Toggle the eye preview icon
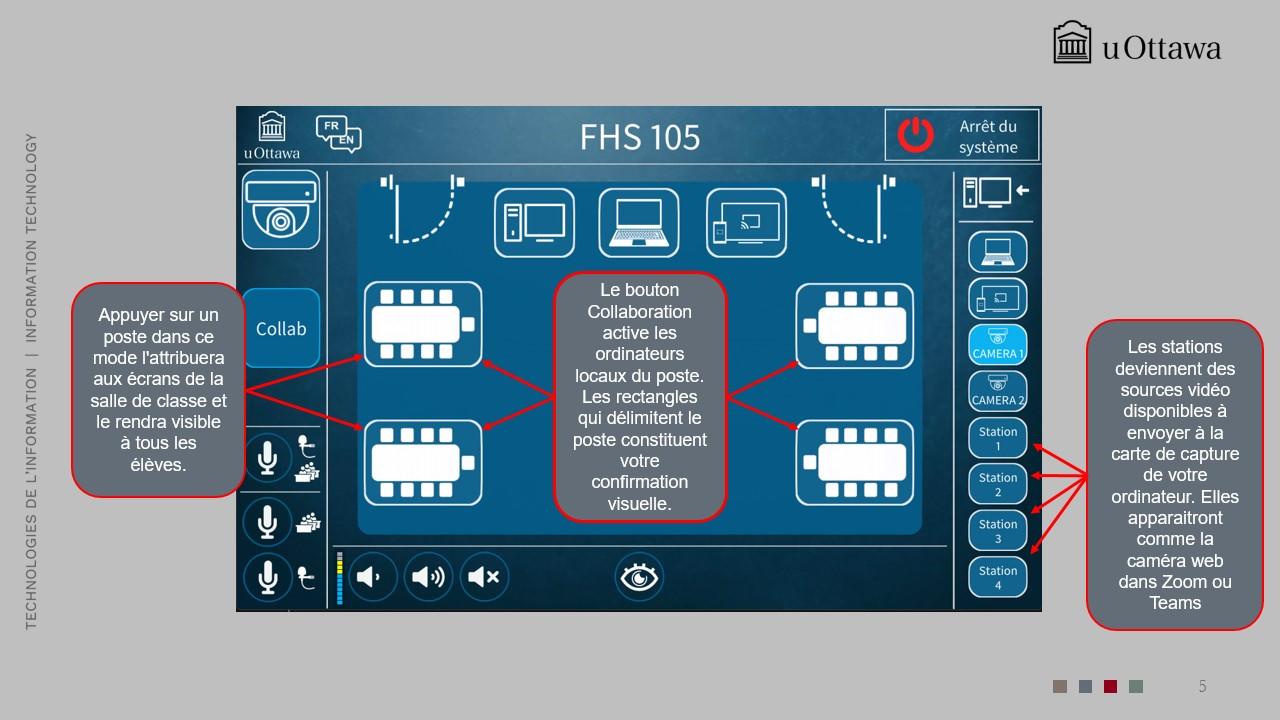 [639, 577]
